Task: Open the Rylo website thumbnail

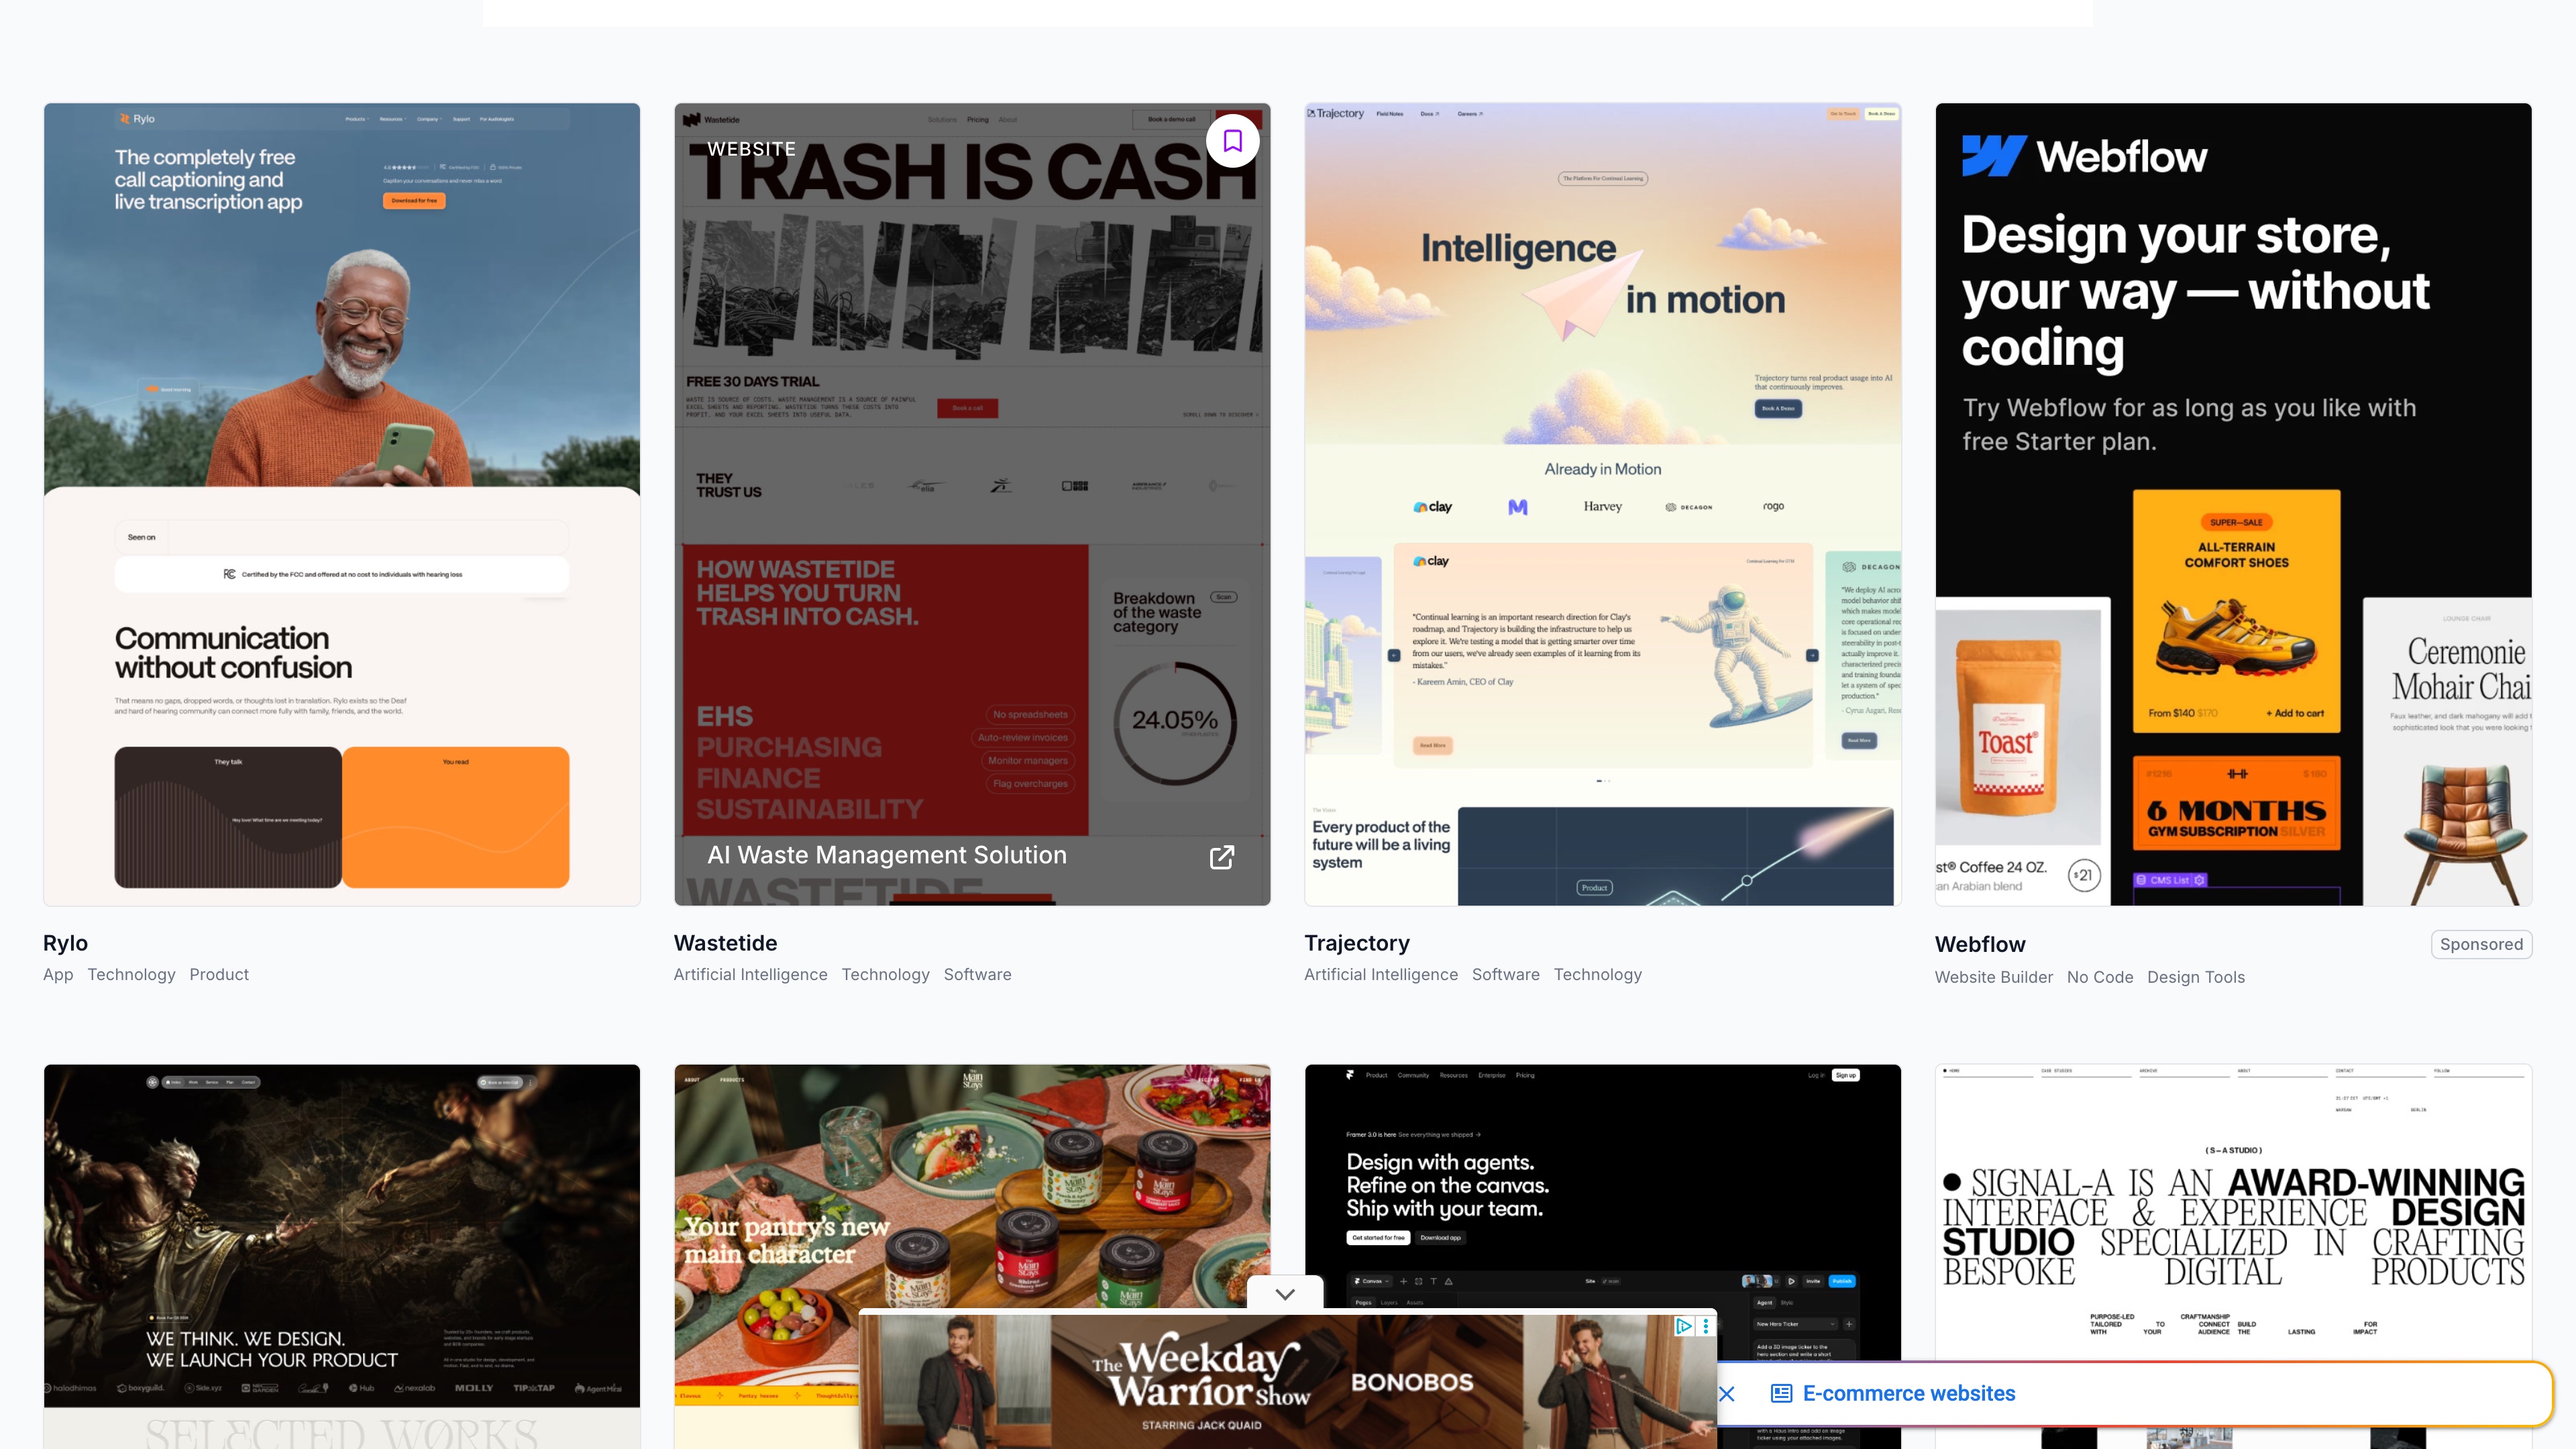Action: (x=342, y=504)
